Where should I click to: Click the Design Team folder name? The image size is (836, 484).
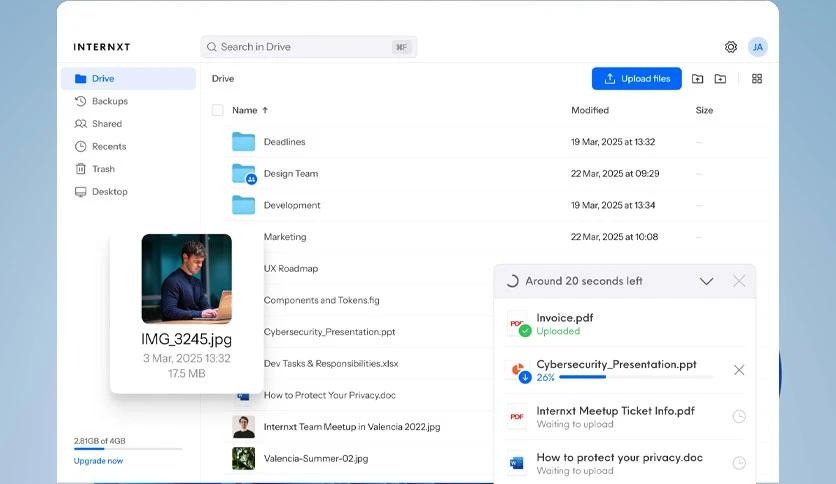291,174
